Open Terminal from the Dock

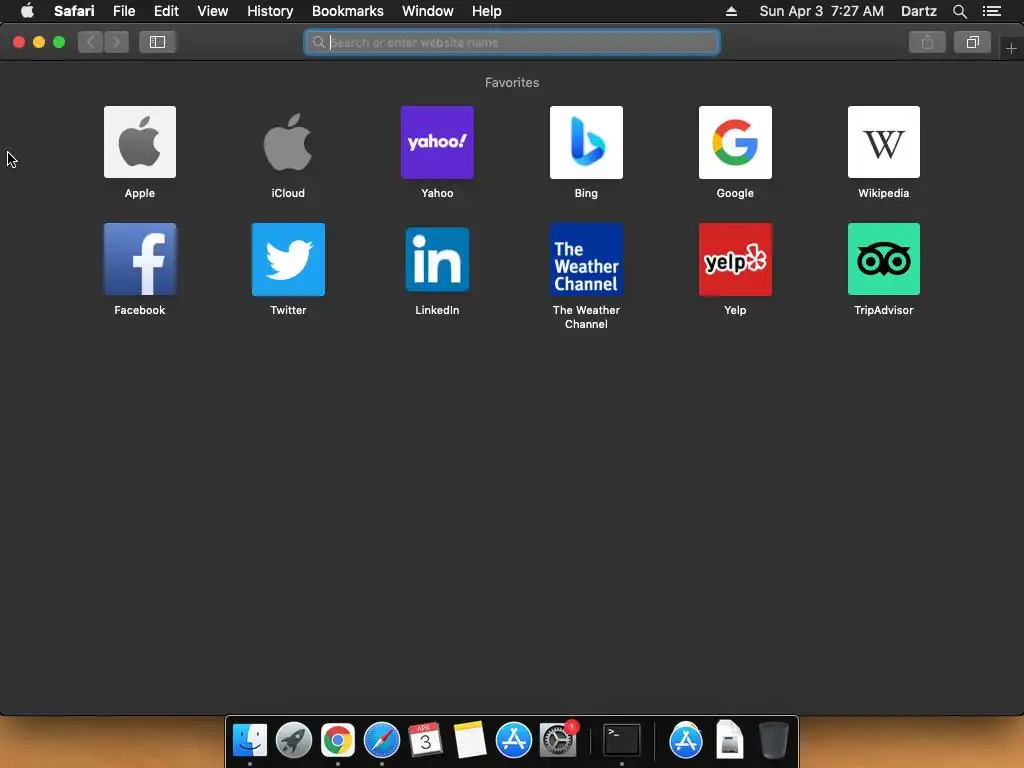[x=621, y=740]
